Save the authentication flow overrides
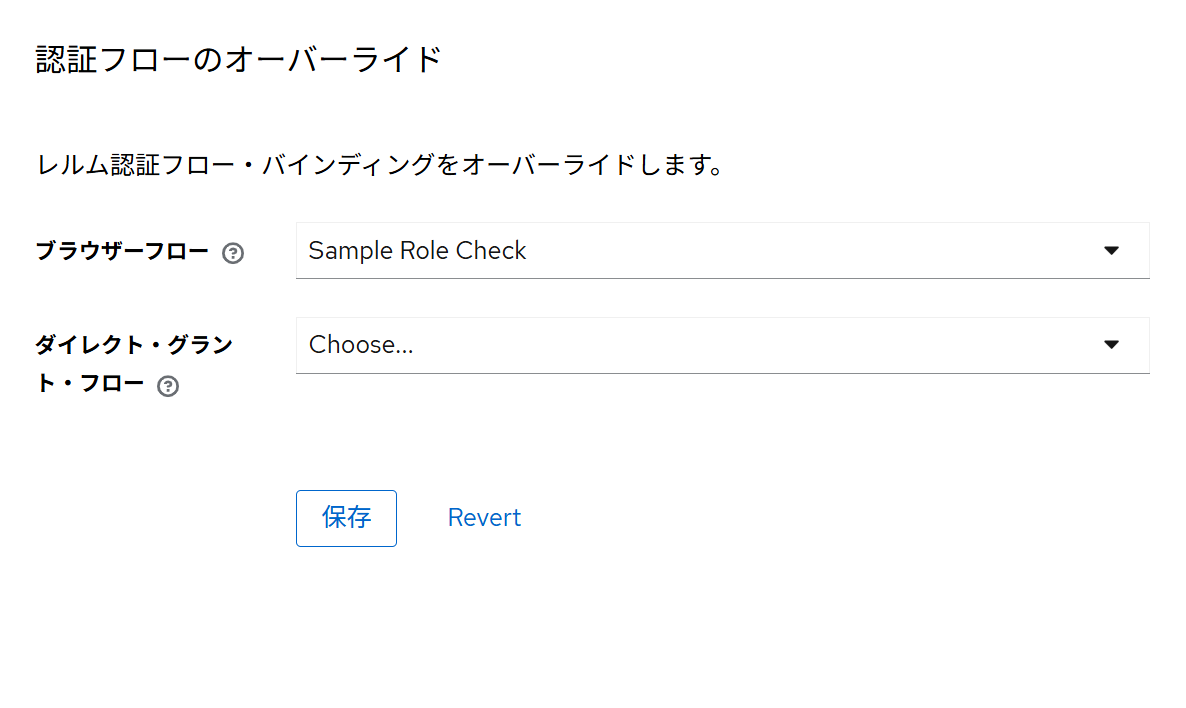Screen dimensions: 1186x708 click(346, 518)
